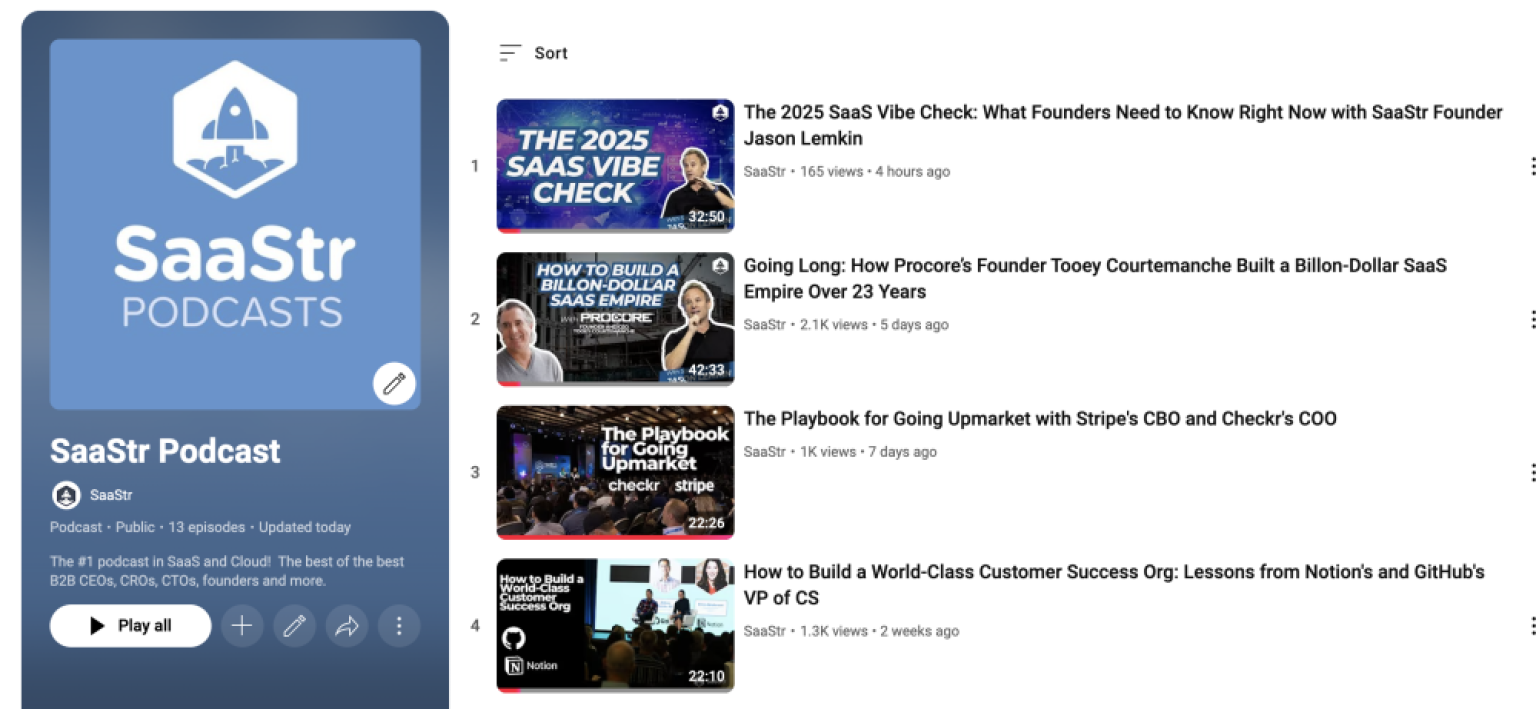Click the SaaStr Podcasts cover artwork
The width and height of the screenshot is (1536, 709).
click(235, 224)
